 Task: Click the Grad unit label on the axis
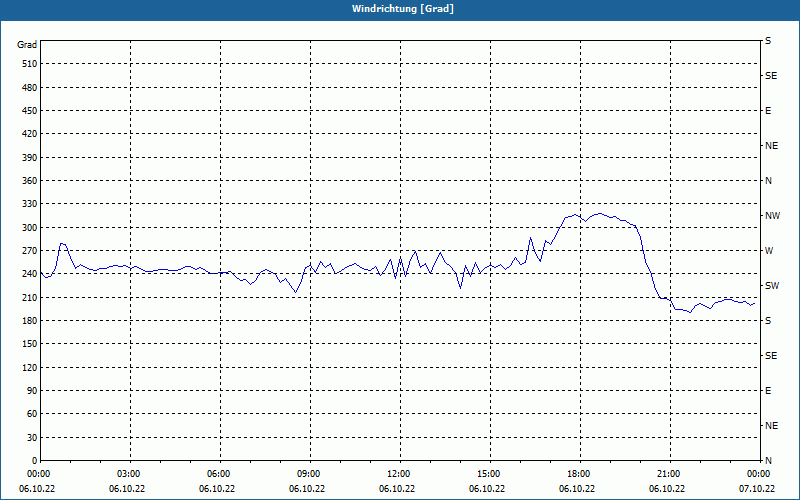[x=27, y=45]
